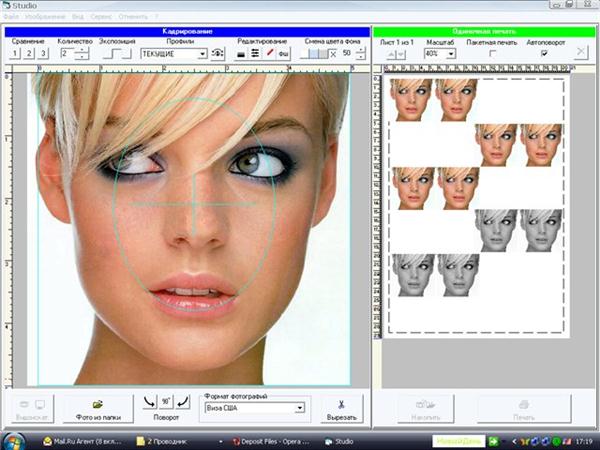Click the red pencil editing icon
This screenshot has width=600, height=450.
click(270, 53)
